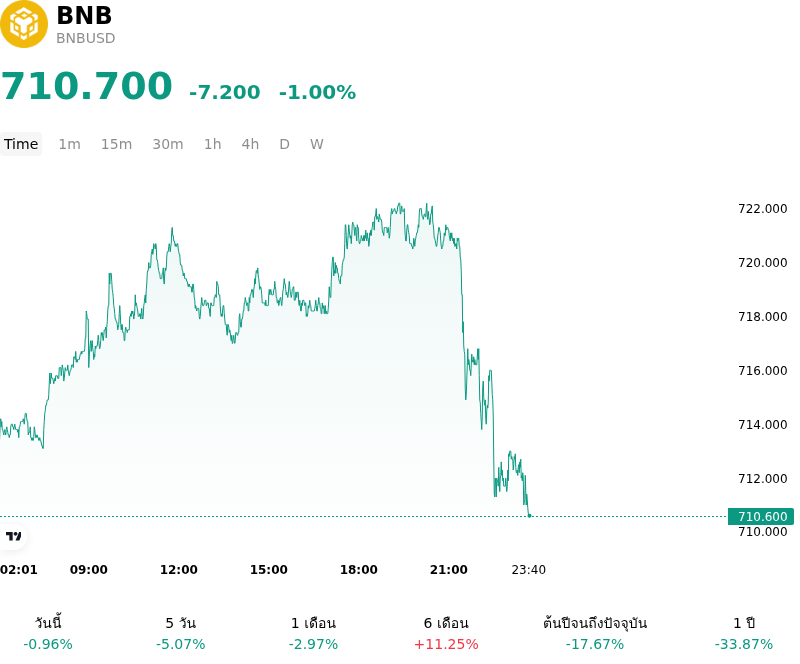Click the 23:40 time axis marker
Image resolution: width=800 pixels, height=664 pixels.
pos(529,570)
